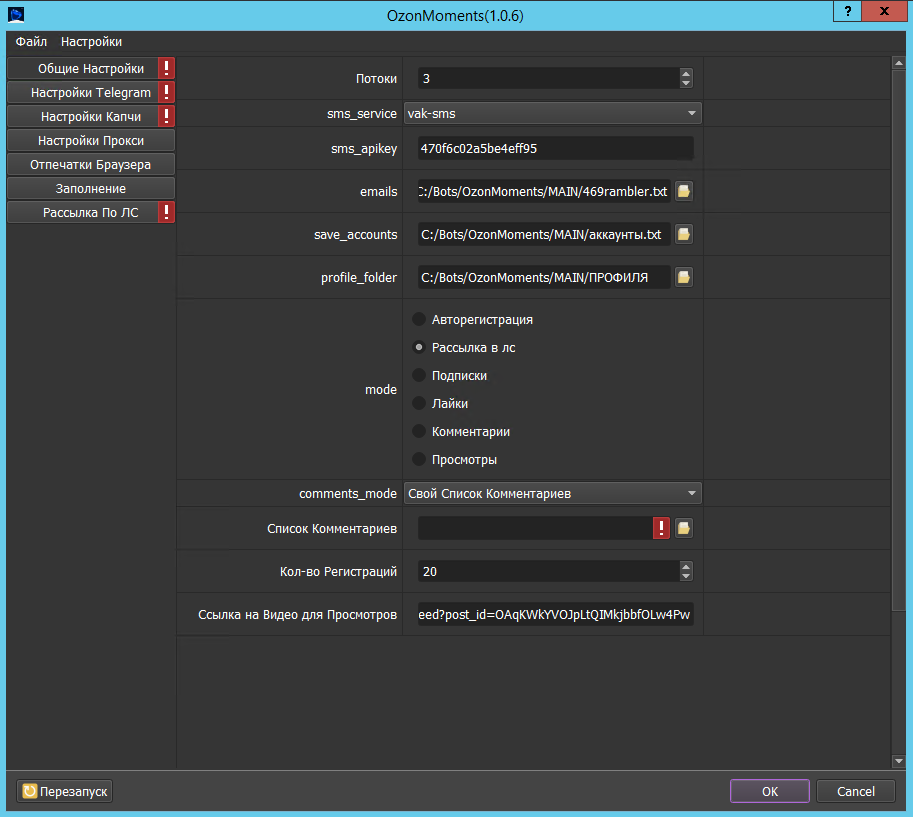The image size is (913, 817).
Task: Switch to Настройки Telegram tab
Action: (x=91, y=92)
